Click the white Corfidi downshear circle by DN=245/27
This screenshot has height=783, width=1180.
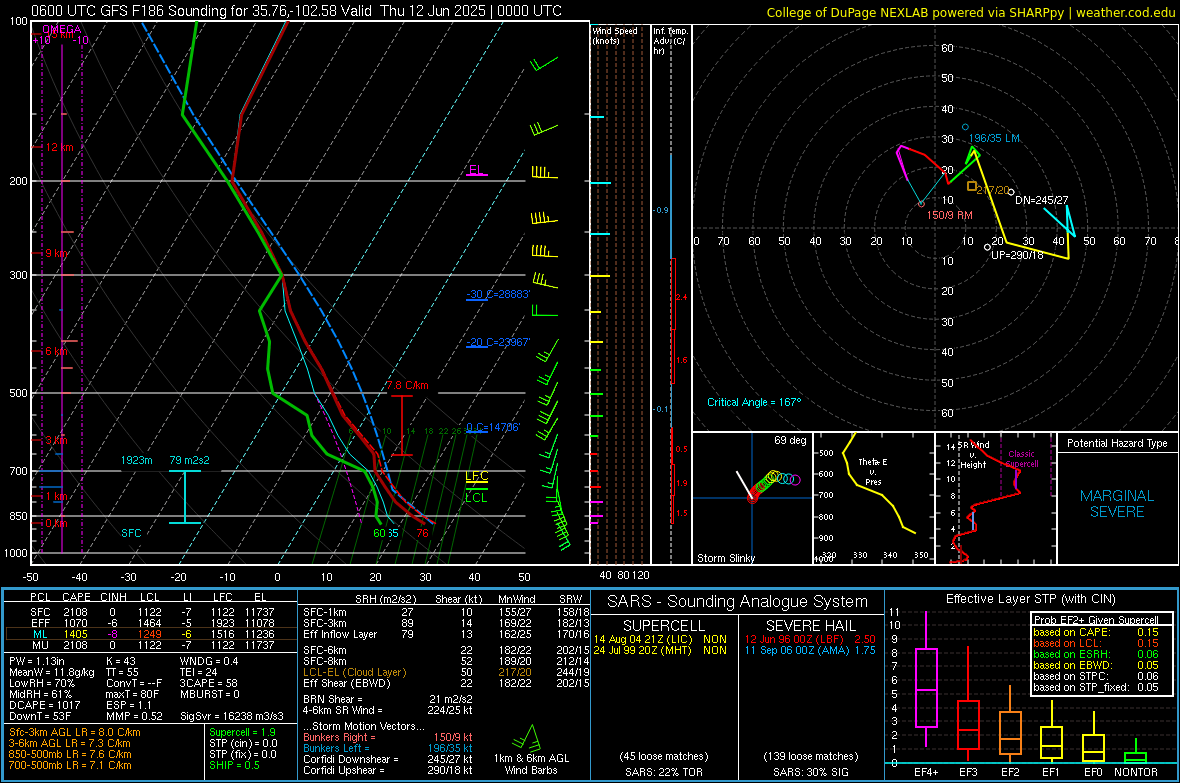coord(1011,193)
